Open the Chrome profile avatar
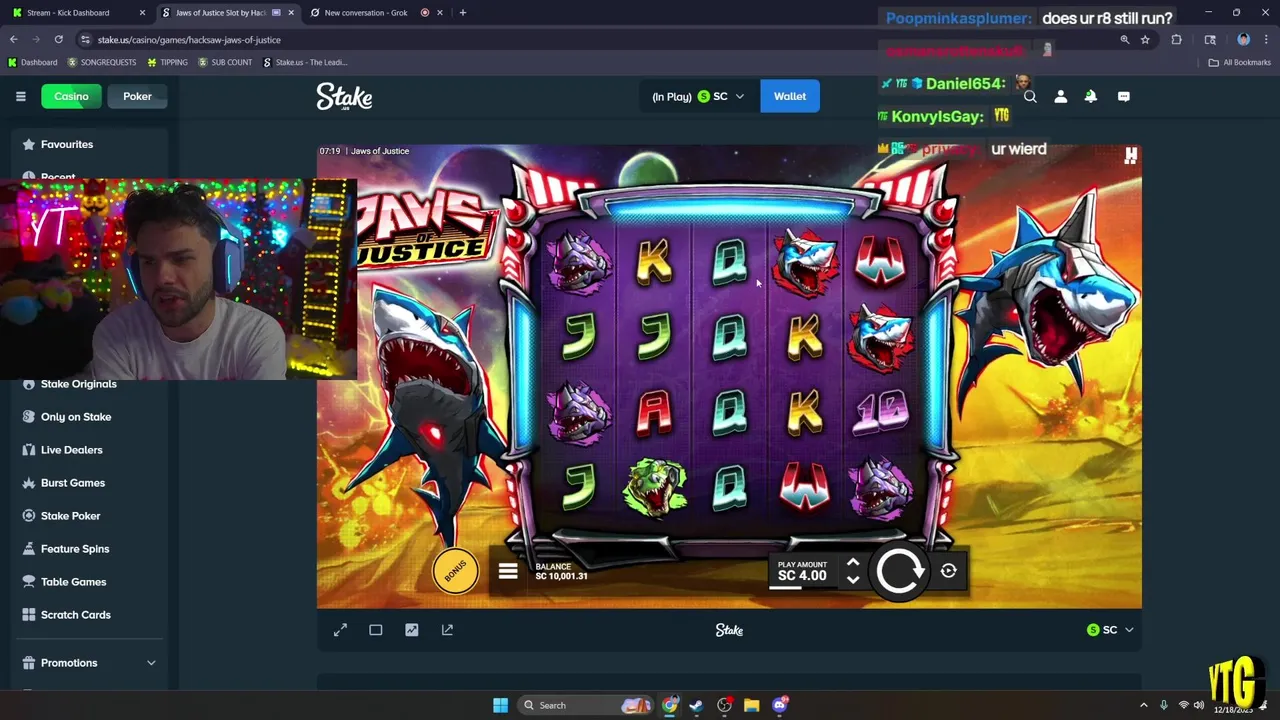 pyautogui.click(x=1243, y=40)
